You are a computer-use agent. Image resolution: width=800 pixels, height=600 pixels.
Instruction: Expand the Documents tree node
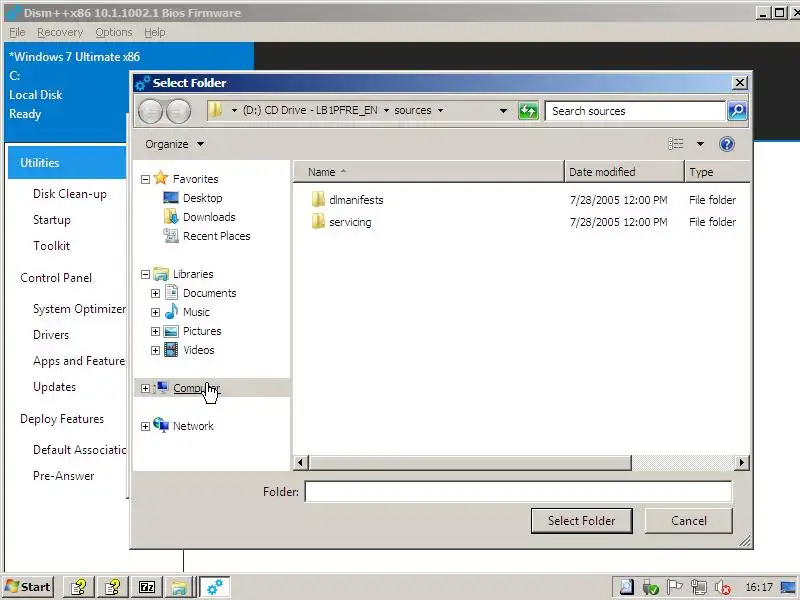[x=156, y=293]
